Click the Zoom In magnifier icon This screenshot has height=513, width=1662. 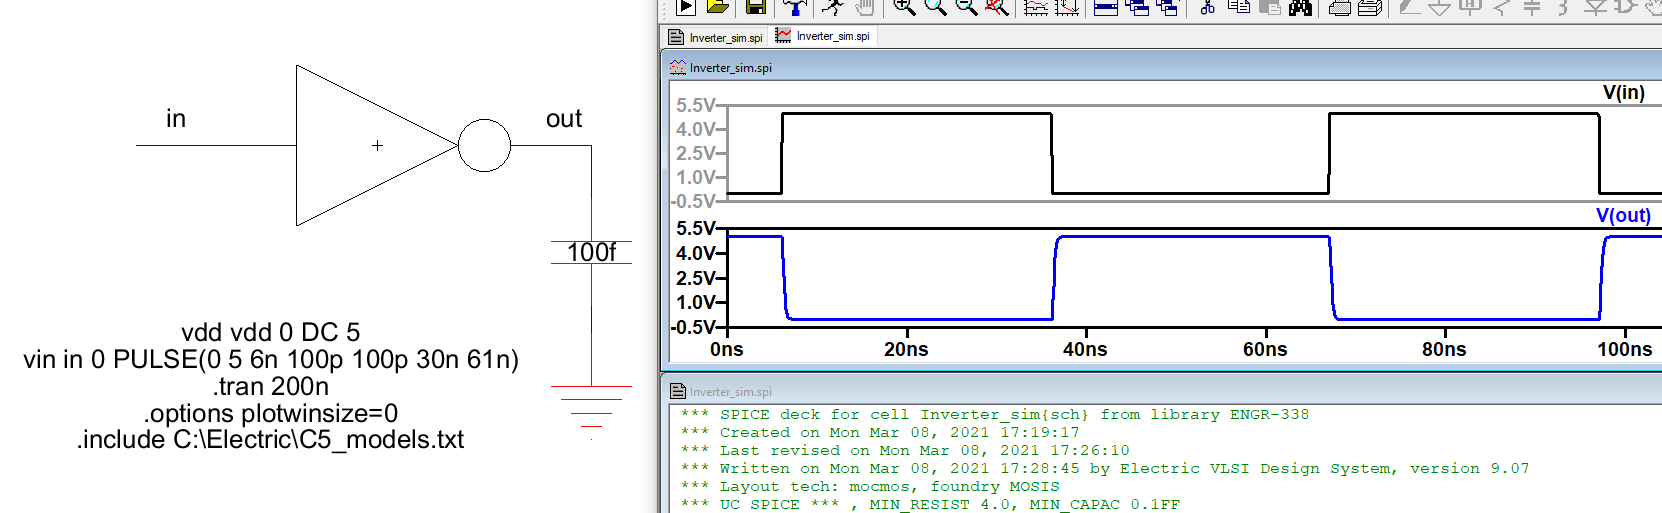[x=904, y=7]
